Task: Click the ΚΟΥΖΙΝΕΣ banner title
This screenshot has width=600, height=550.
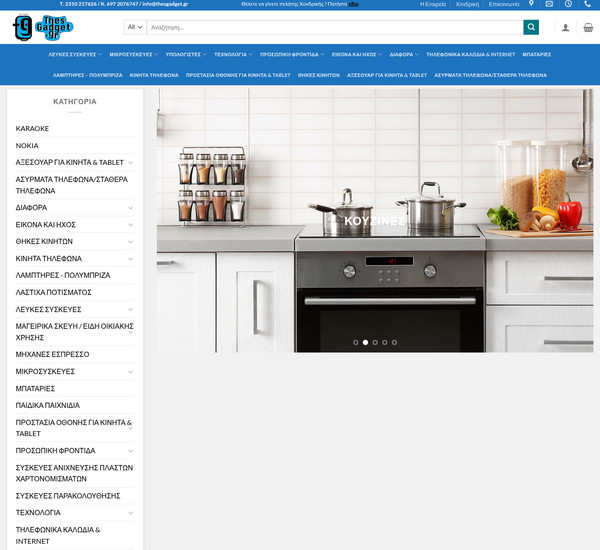Action: (374, 221)
